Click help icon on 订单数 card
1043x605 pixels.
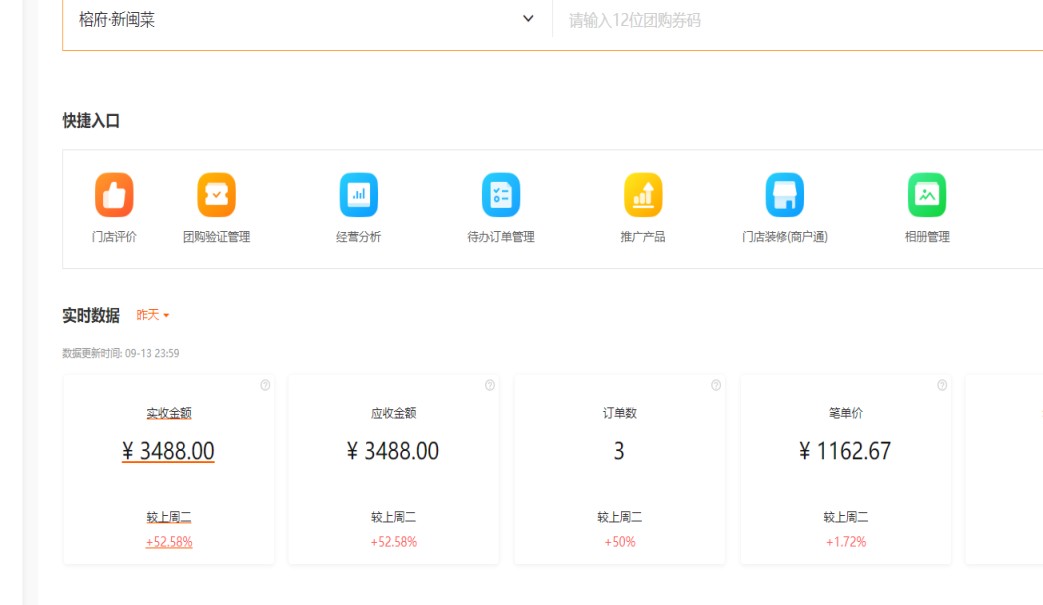[716, 385]
